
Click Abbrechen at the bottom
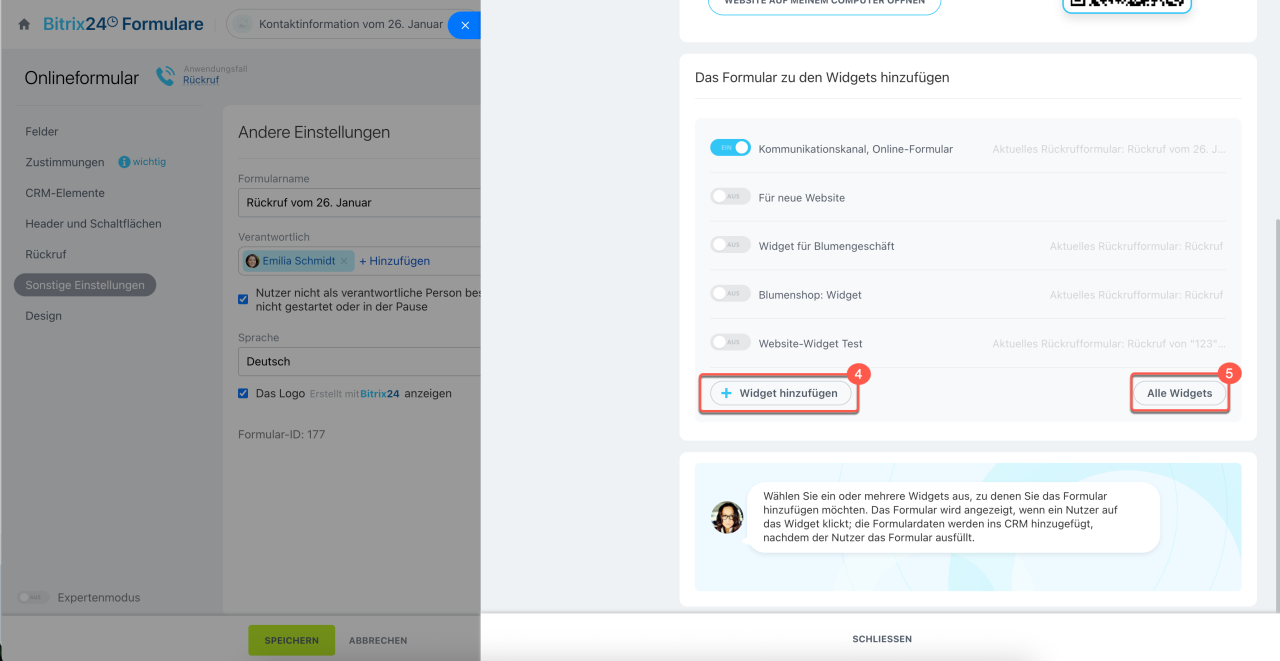click(x=378, y=640)
